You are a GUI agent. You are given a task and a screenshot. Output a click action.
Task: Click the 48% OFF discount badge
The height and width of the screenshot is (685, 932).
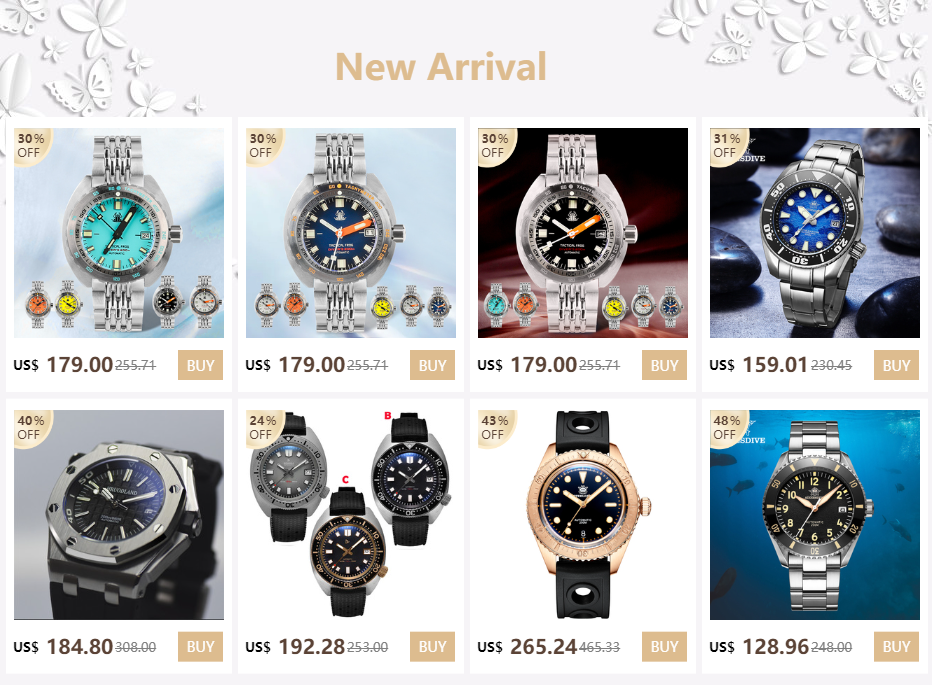click(x=728, y=428)
